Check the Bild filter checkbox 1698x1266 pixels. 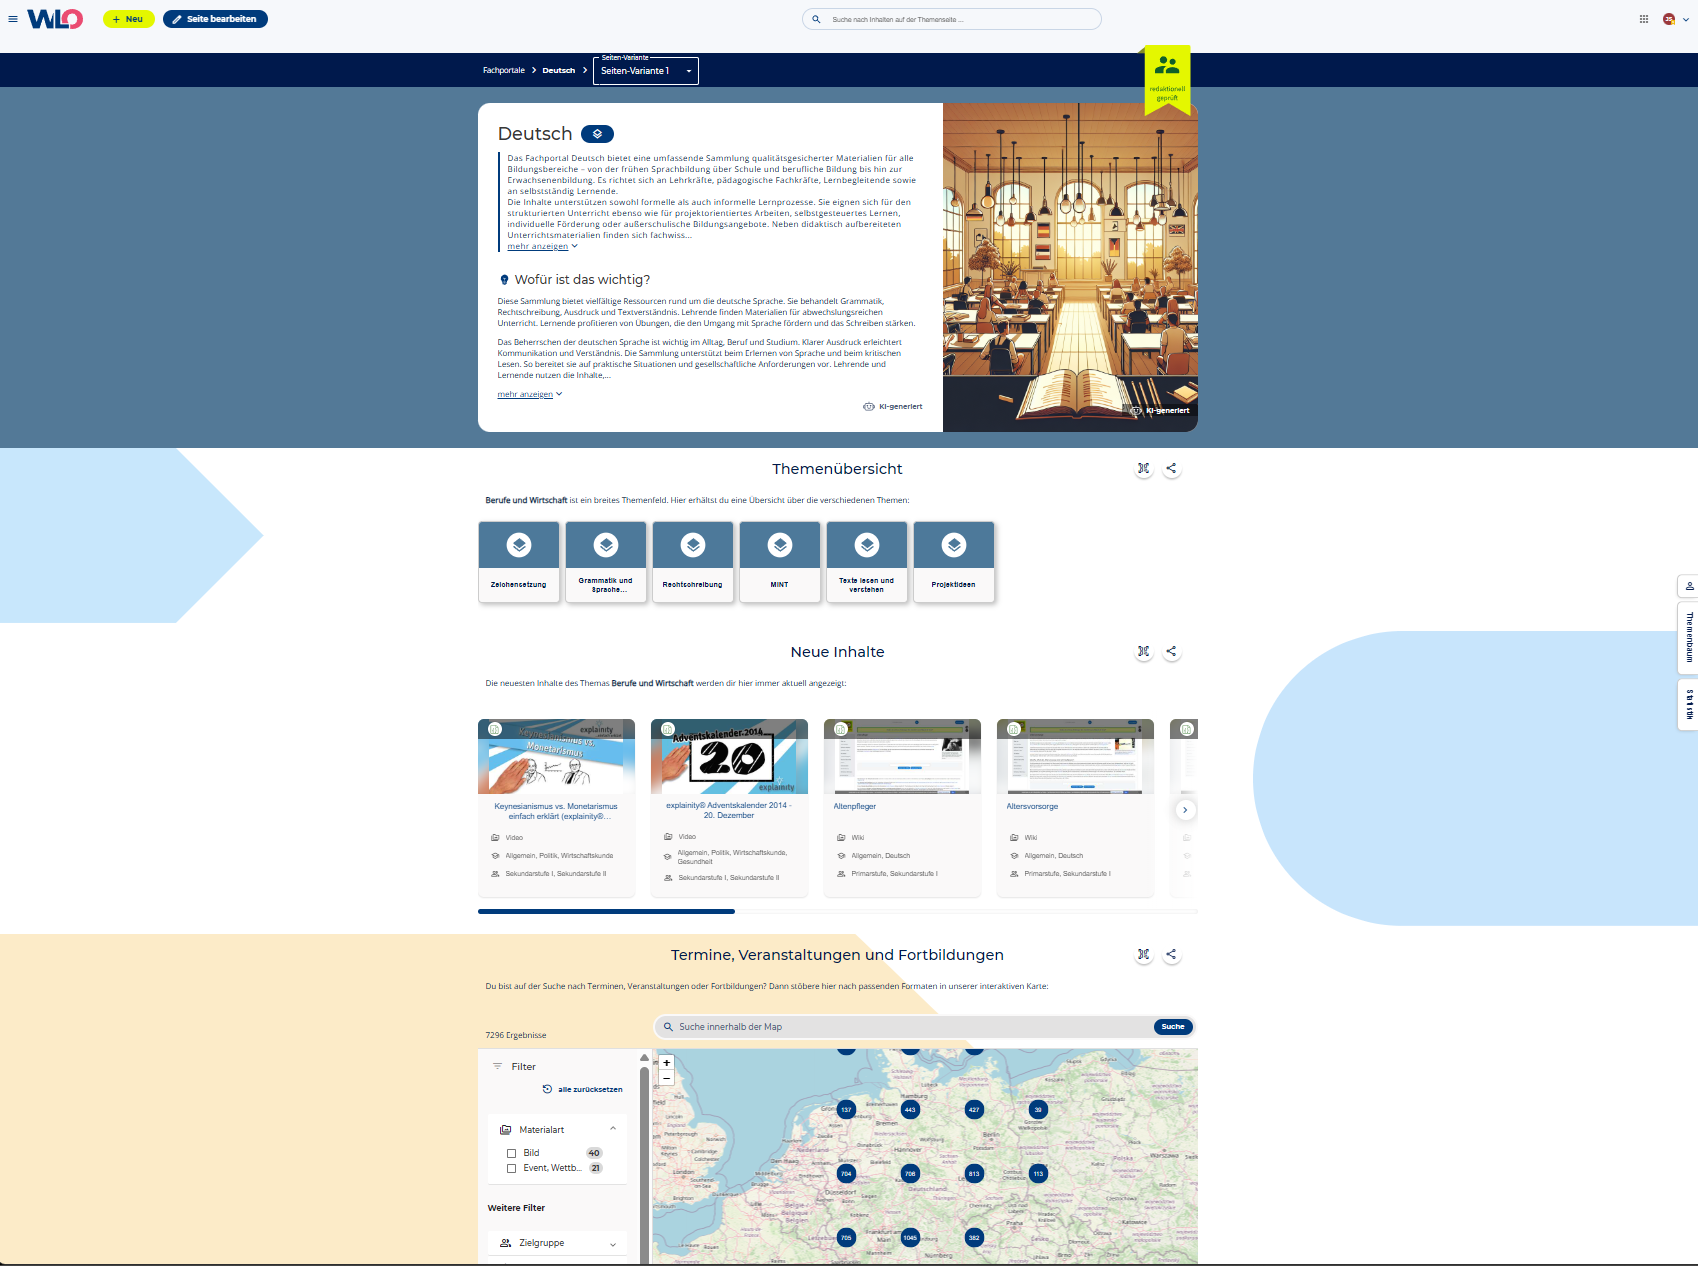512,1153
